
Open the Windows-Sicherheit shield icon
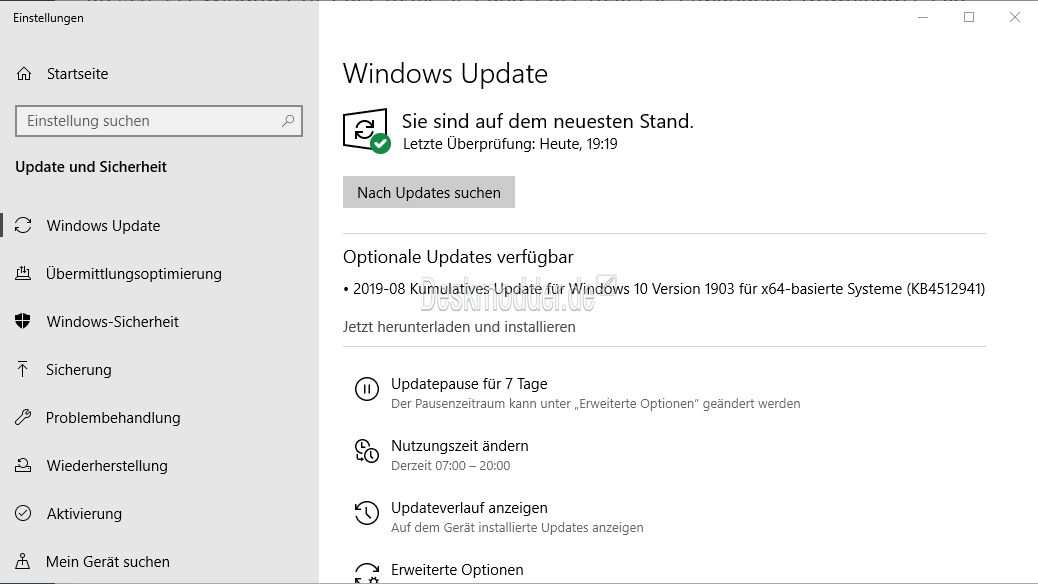pyautogui.click(x=23, y=321)
